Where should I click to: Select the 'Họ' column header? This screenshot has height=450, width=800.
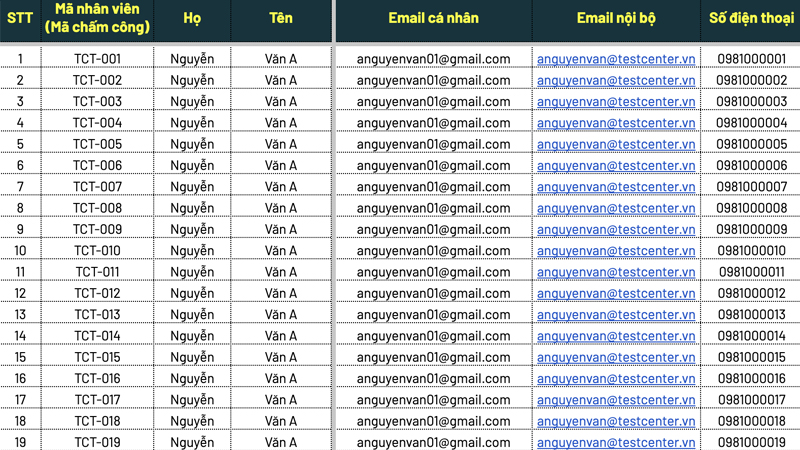[x=192, y=19]
